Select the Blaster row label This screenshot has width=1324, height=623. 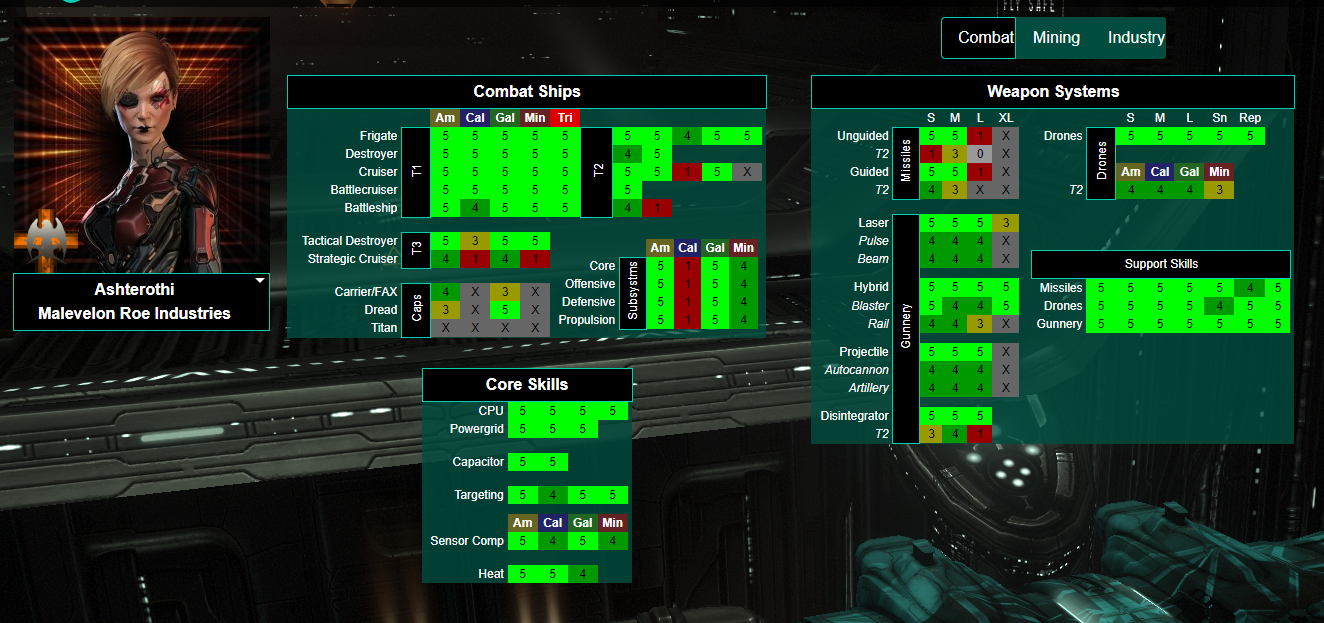(x=870, y=306)
